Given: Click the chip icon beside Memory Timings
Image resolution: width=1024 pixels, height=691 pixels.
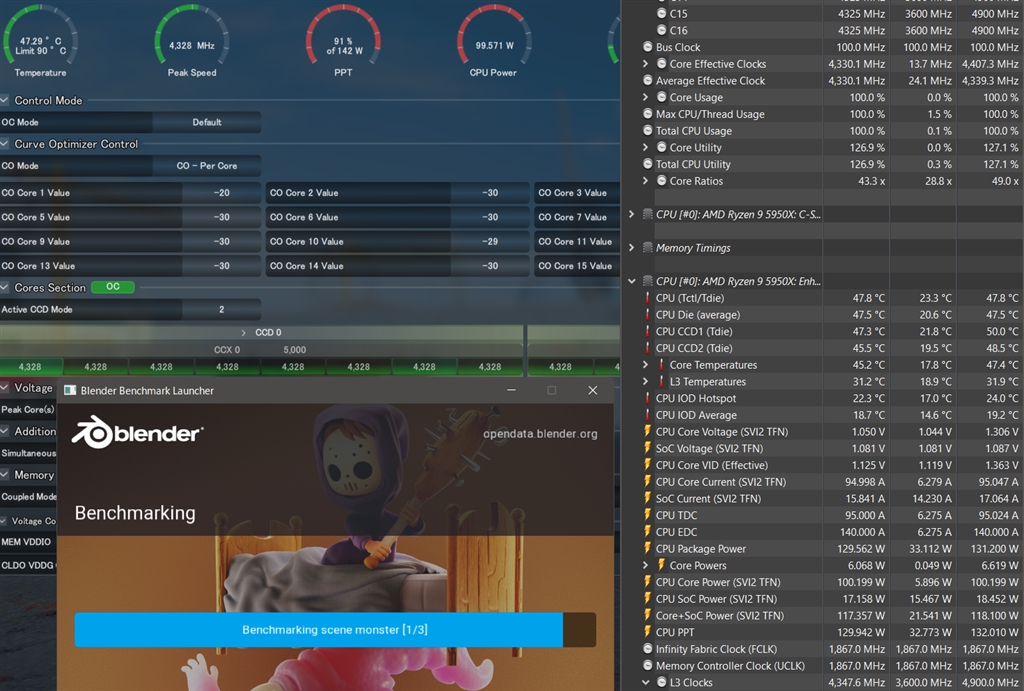Looking at the screenshot, I should [647, 248].
